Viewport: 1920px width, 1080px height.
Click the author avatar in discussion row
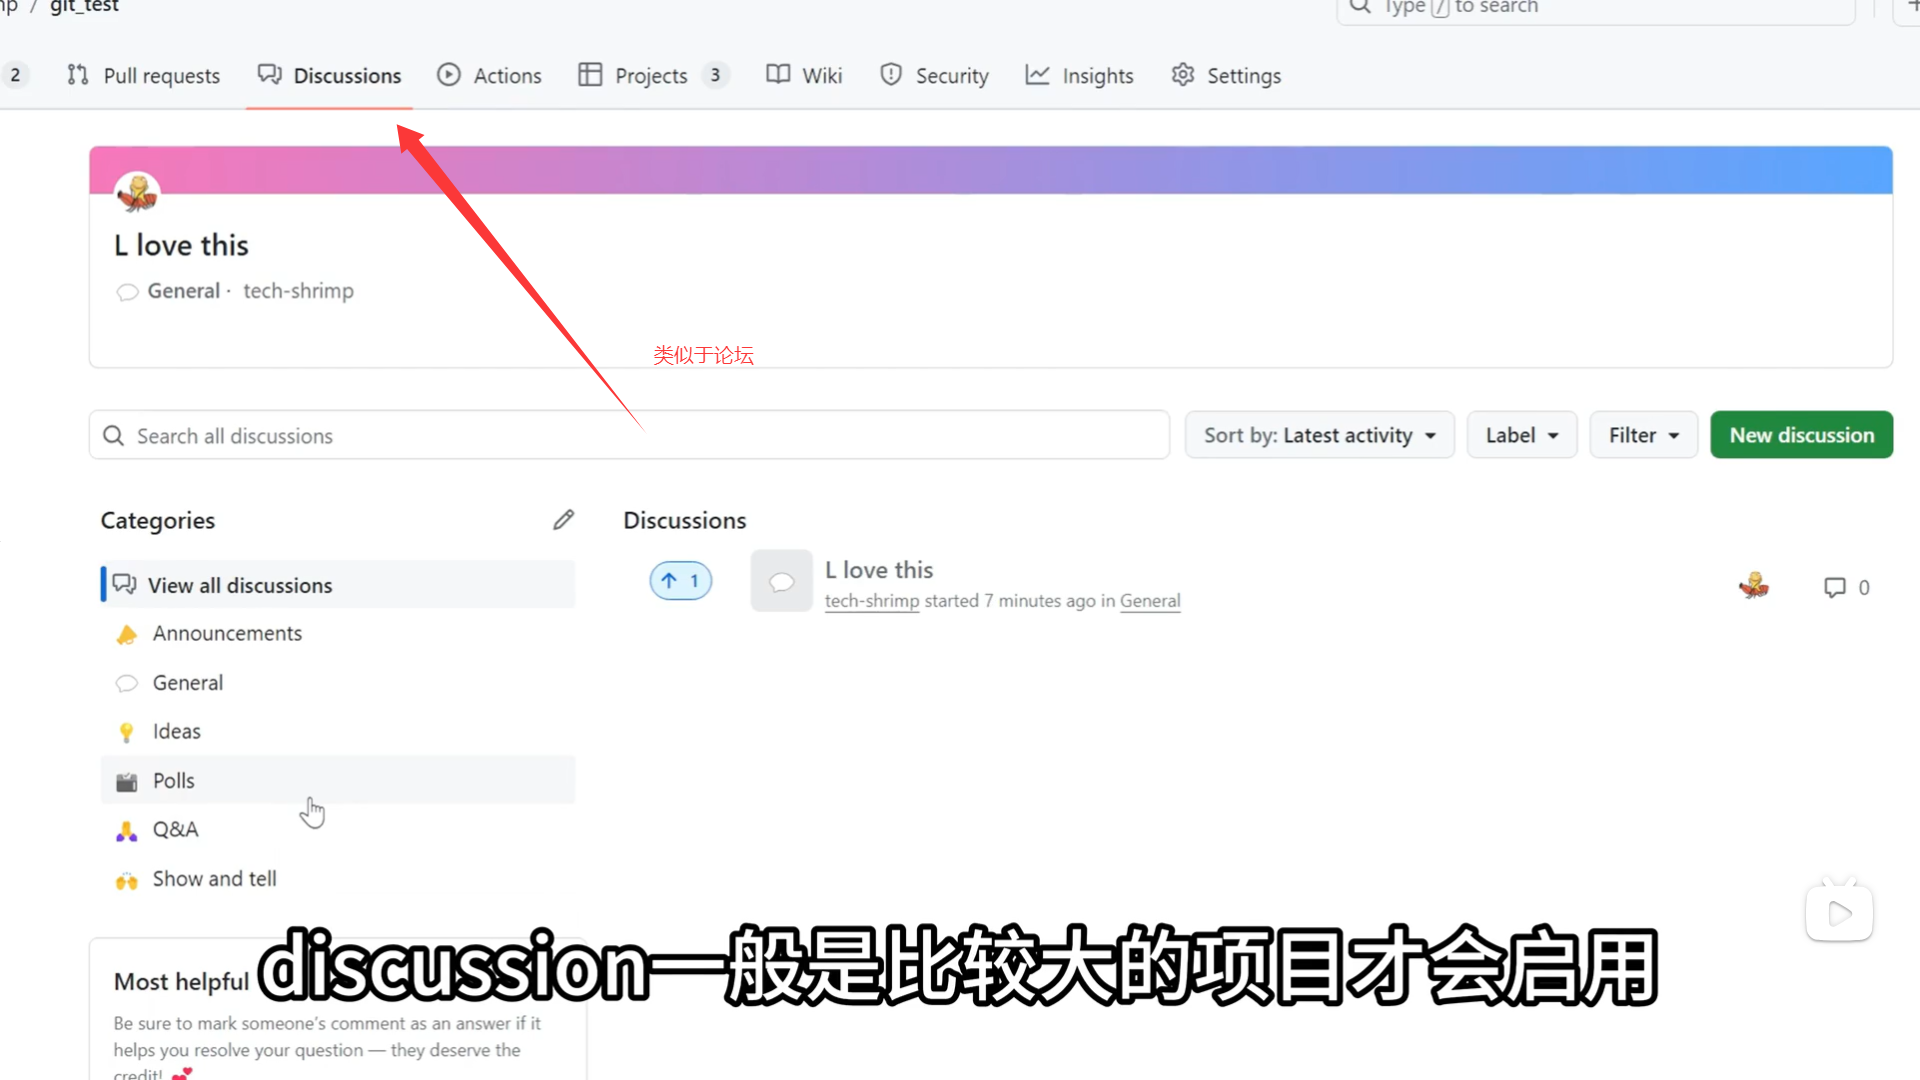(x=1753, y=586)
